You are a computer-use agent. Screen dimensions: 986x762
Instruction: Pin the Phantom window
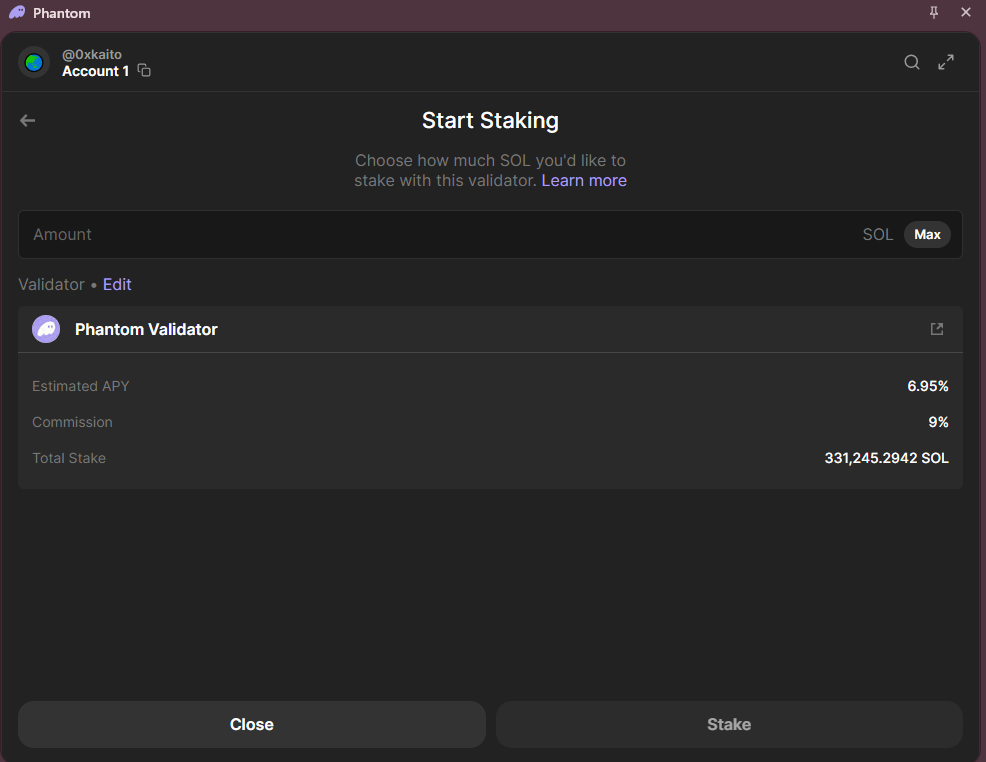point(934,13)
